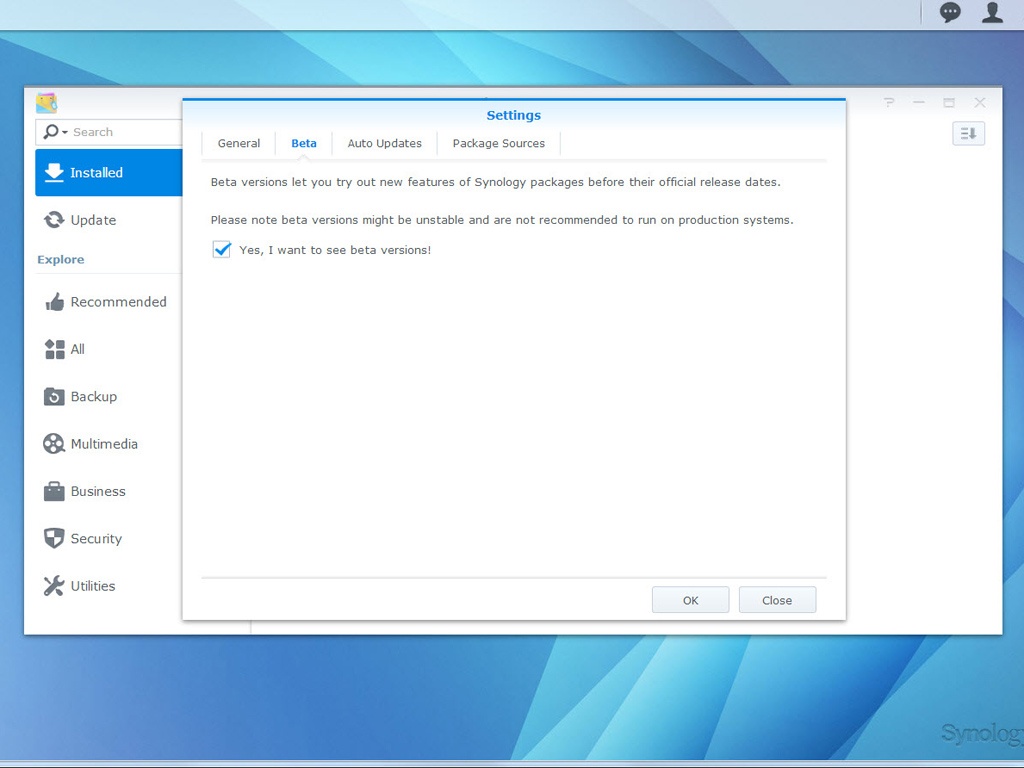
Task: Uncheck 'Yes, I want to see beta versions'
Action: (222, 249)
